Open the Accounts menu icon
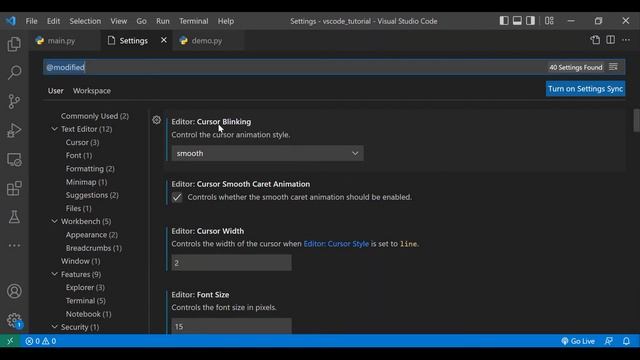The height and width of the screenshot is (360, 640). 14,291
